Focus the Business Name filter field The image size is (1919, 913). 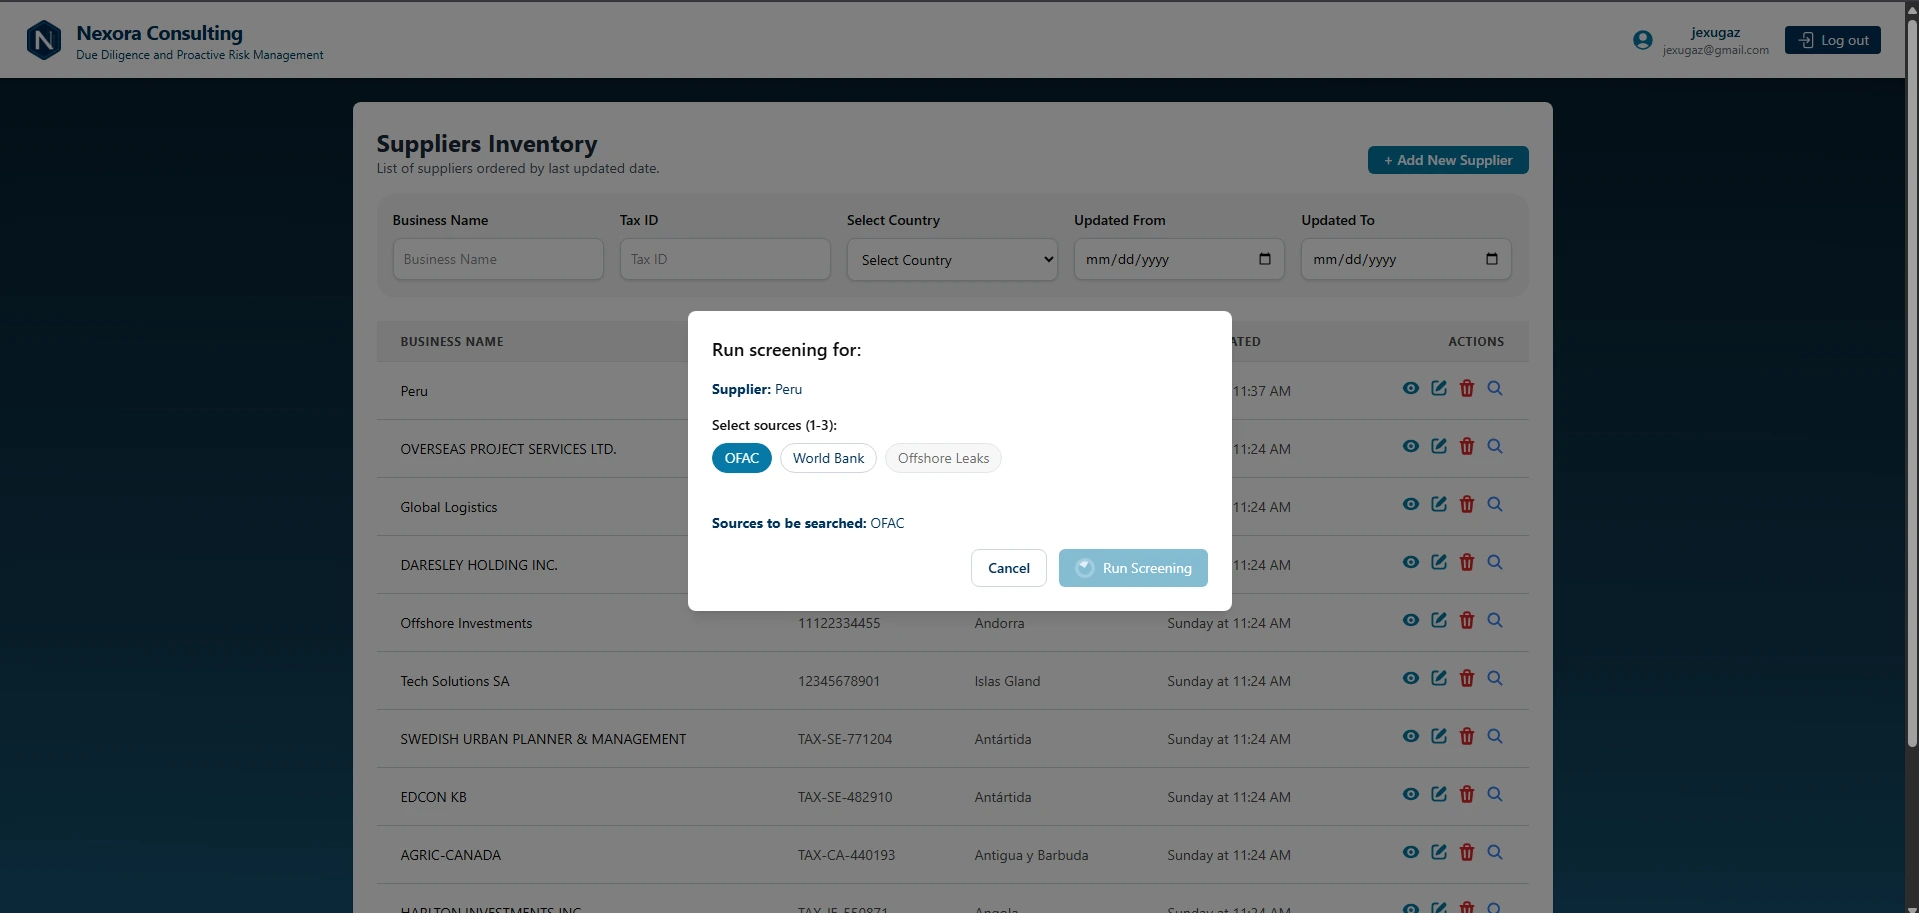pyautogui.click(x=498, y=259)
